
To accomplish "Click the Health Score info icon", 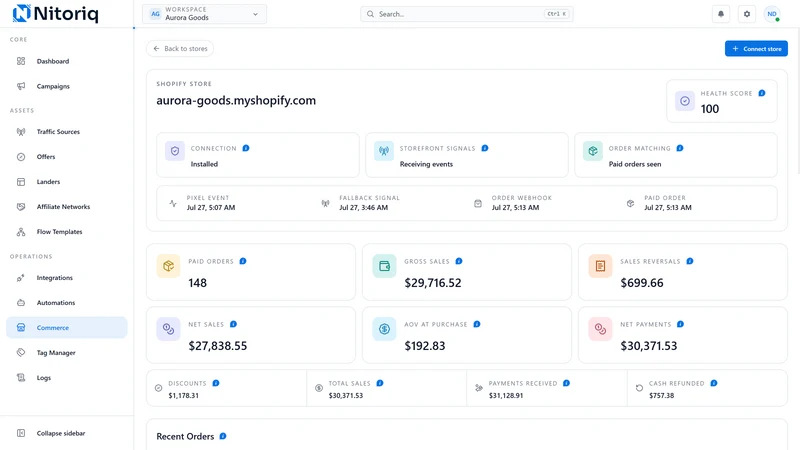I will 762,93.
